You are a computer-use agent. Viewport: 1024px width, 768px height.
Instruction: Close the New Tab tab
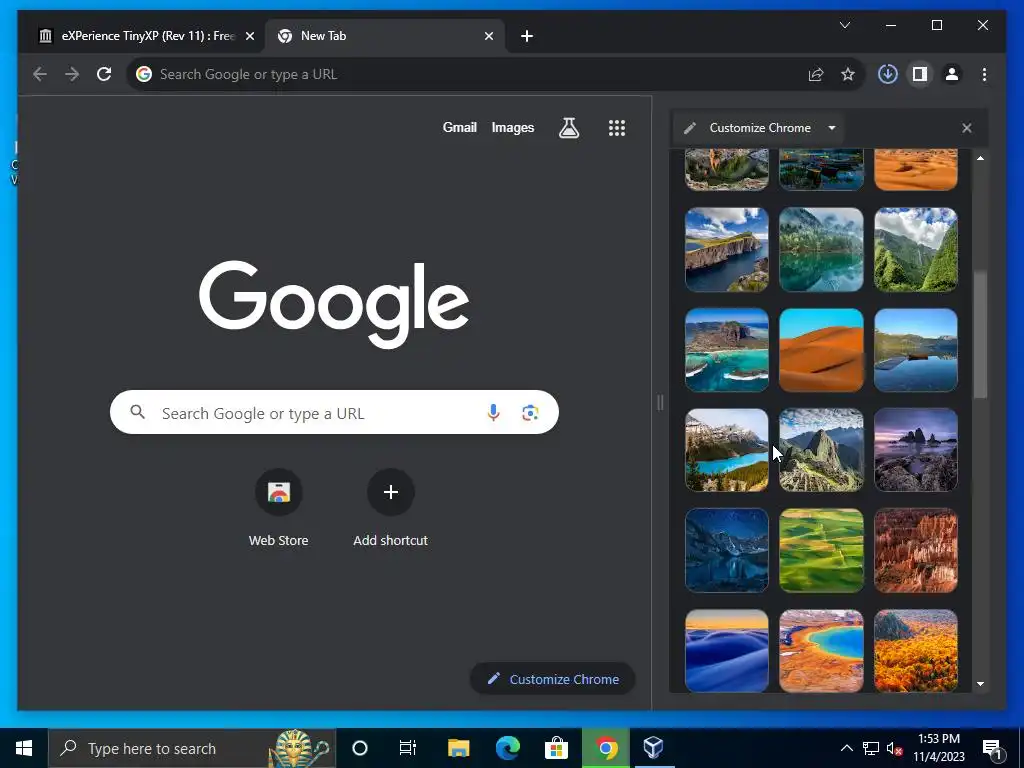pos(488,36)
